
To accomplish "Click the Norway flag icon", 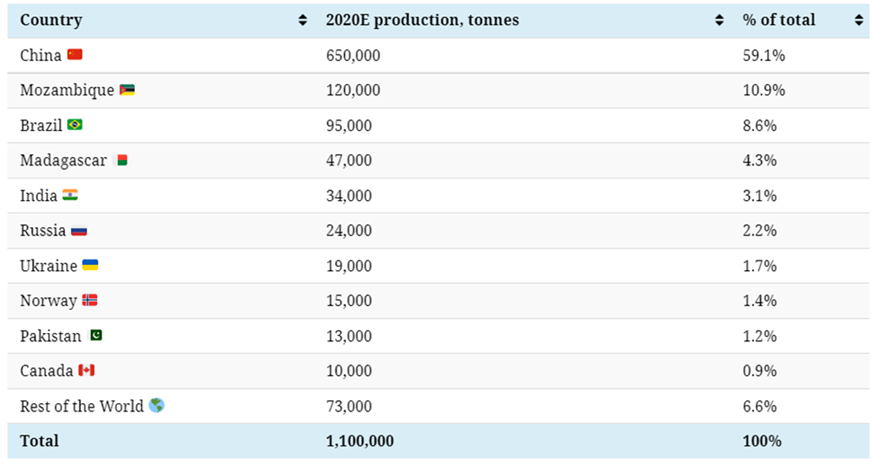I will pos(90,300).
